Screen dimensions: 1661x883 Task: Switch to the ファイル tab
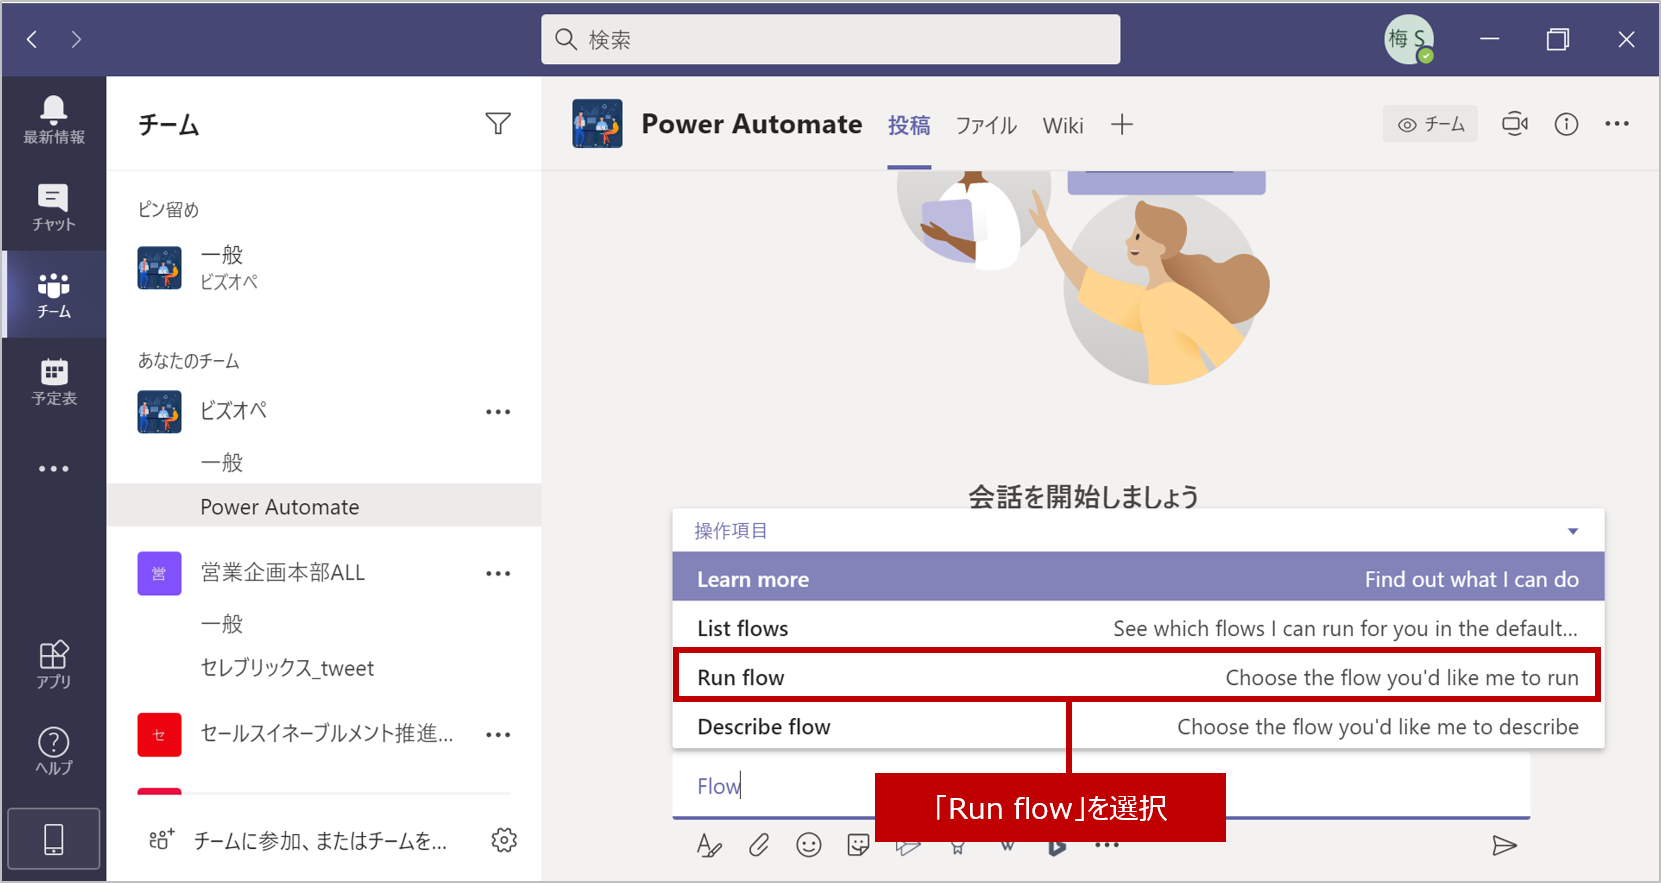point(986,125)
